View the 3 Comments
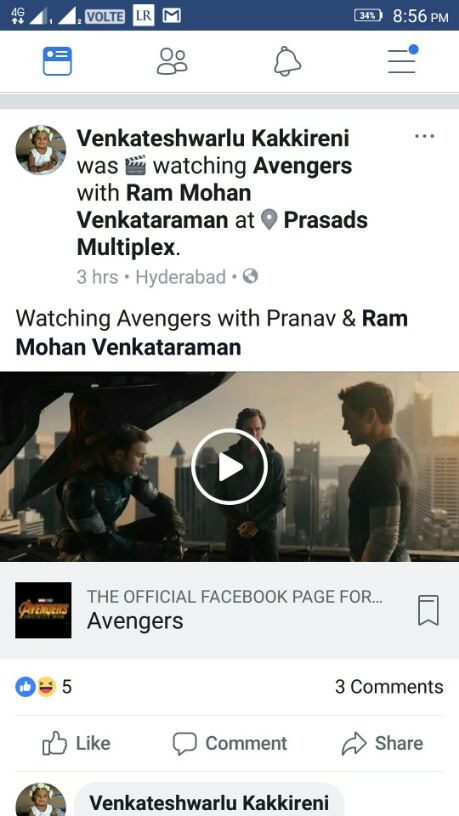The image size is (459, 816). click(389, 687)
